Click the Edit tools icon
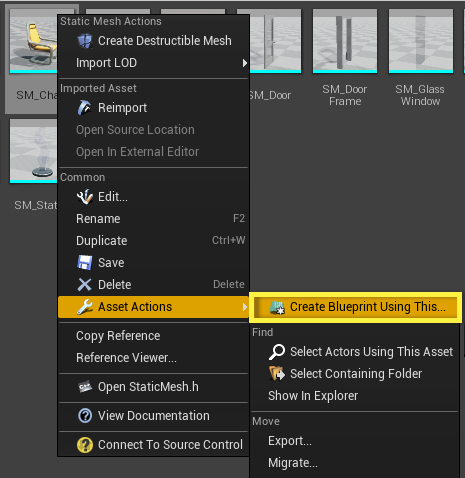The height and width of the screenshot is (478, 465). point(85,197)
